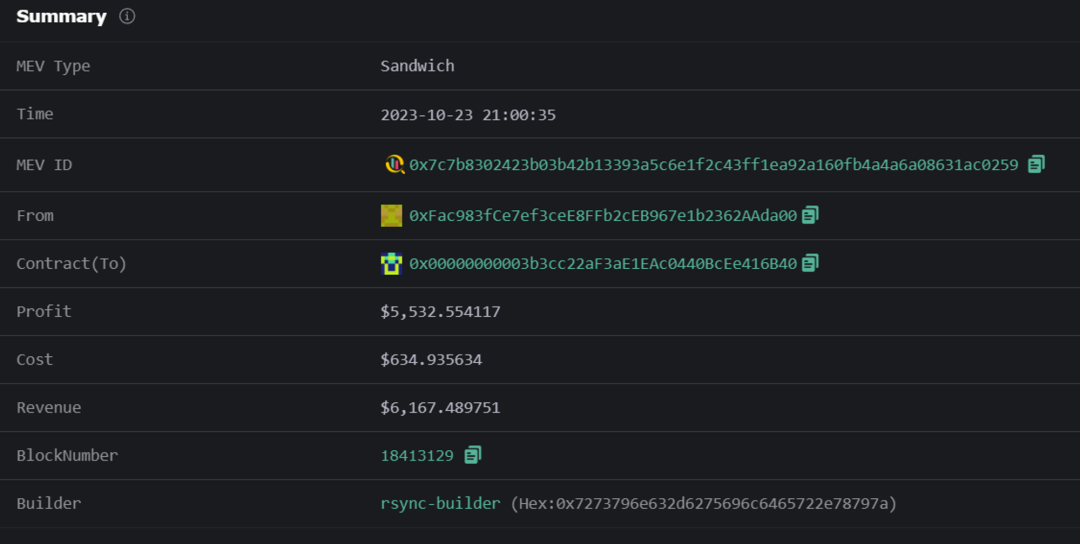
Task: Open the From address 0xFac983 link
Action: click(602, 215)
